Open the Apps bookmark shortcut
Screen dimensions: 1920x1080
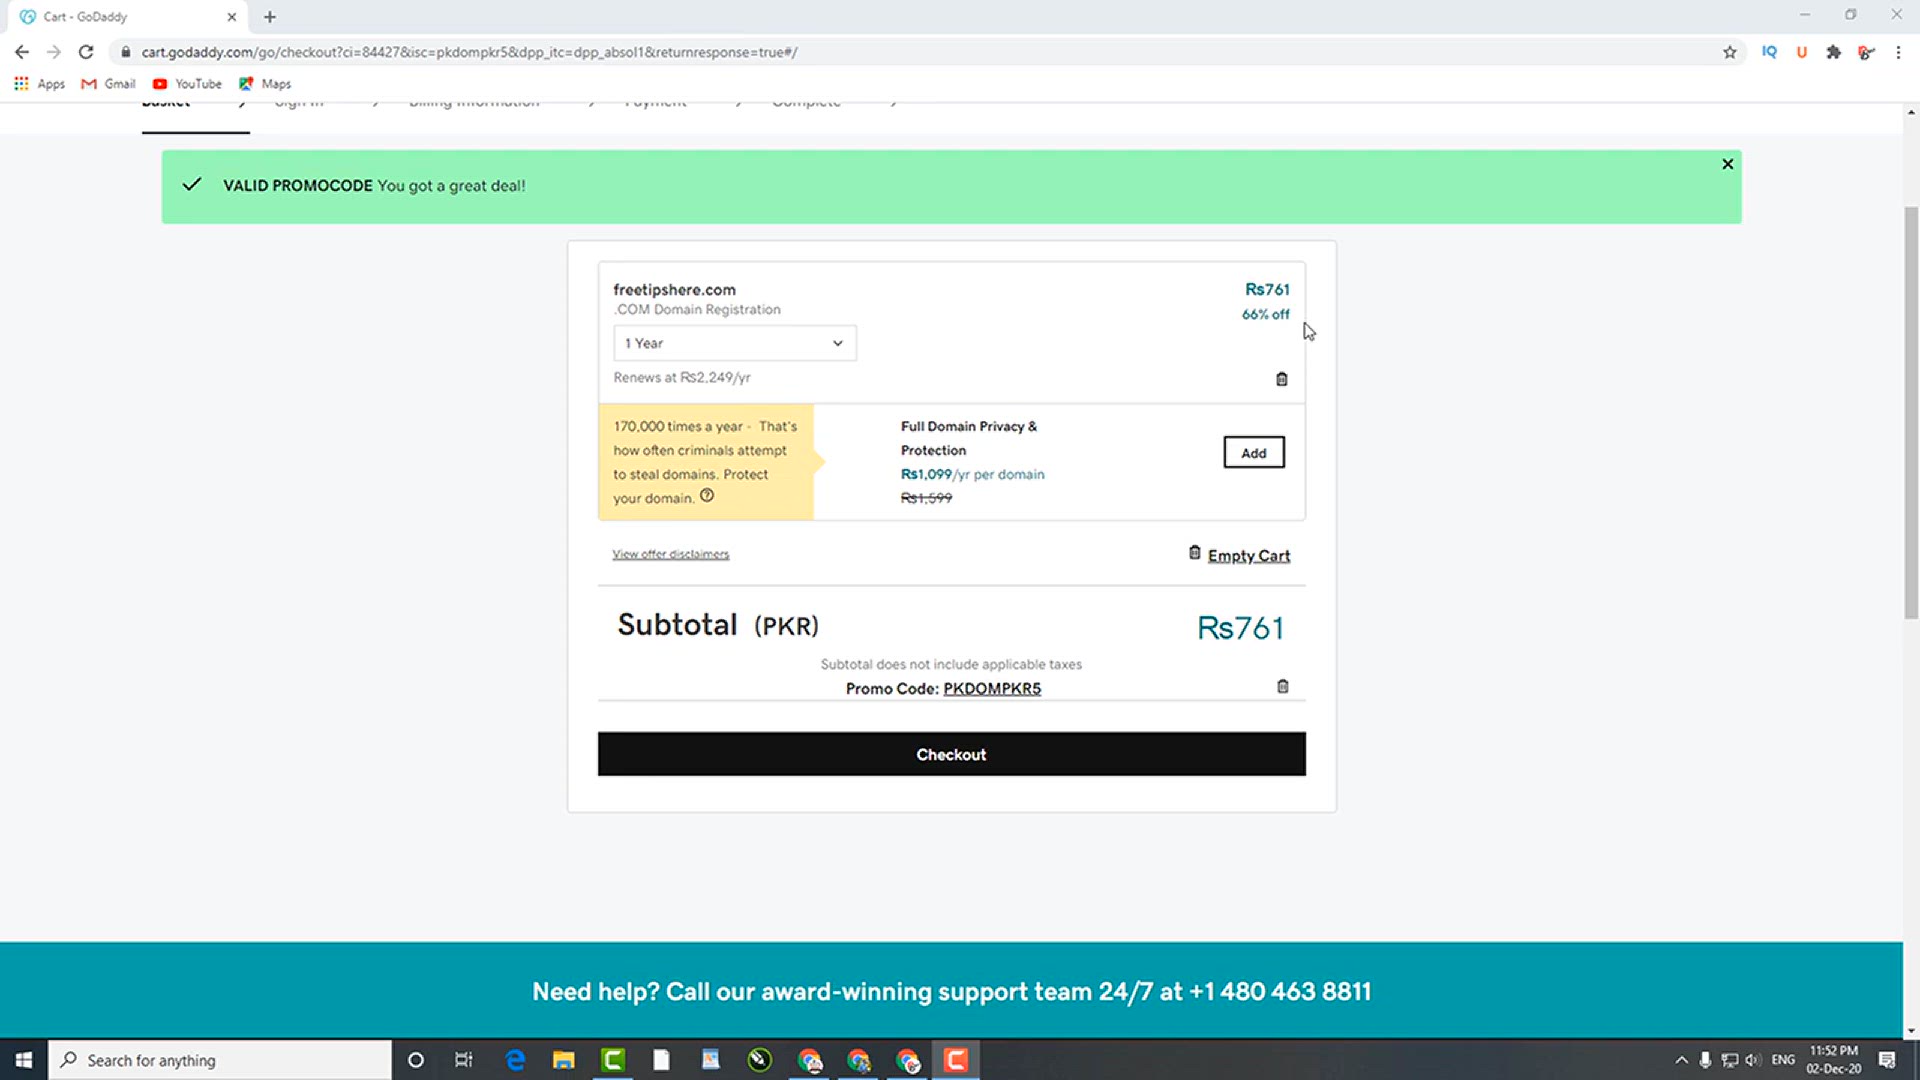(x=39, y=84)
